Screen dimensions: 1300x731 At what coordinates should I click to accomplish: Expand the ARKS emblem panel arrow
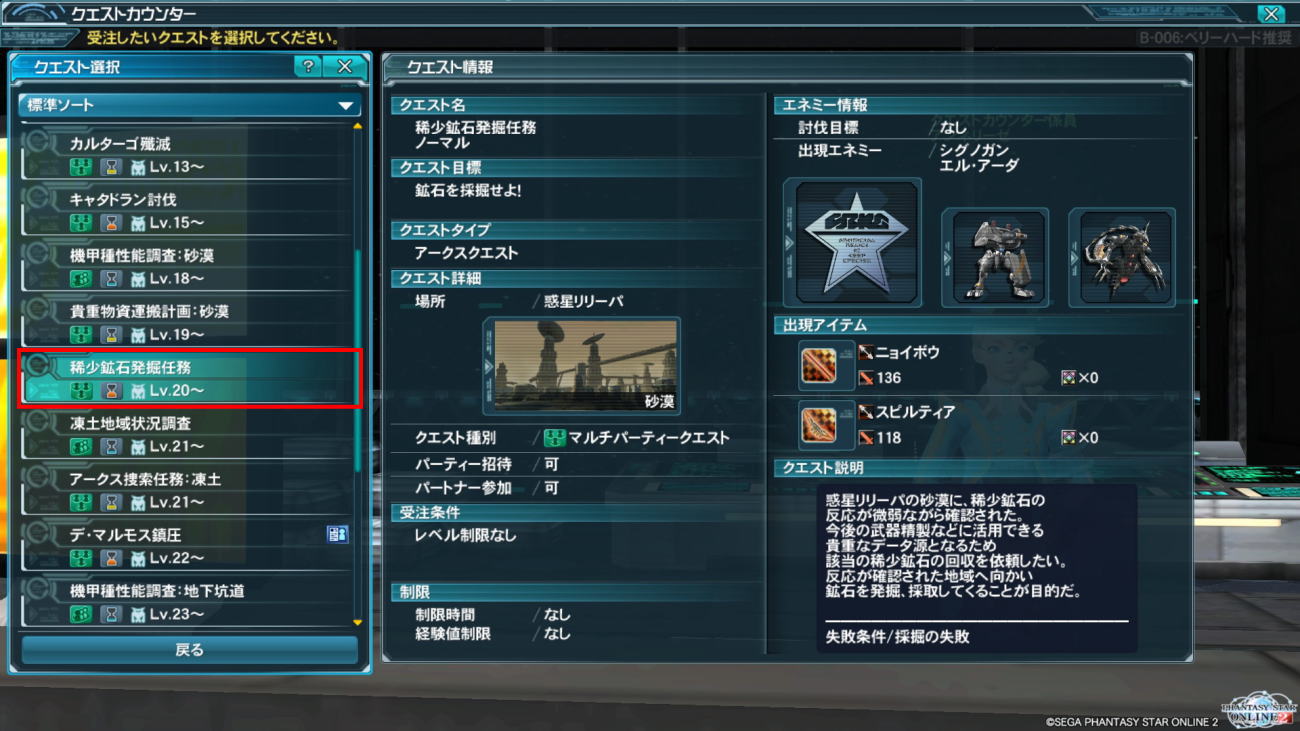(x=789, y=243)
